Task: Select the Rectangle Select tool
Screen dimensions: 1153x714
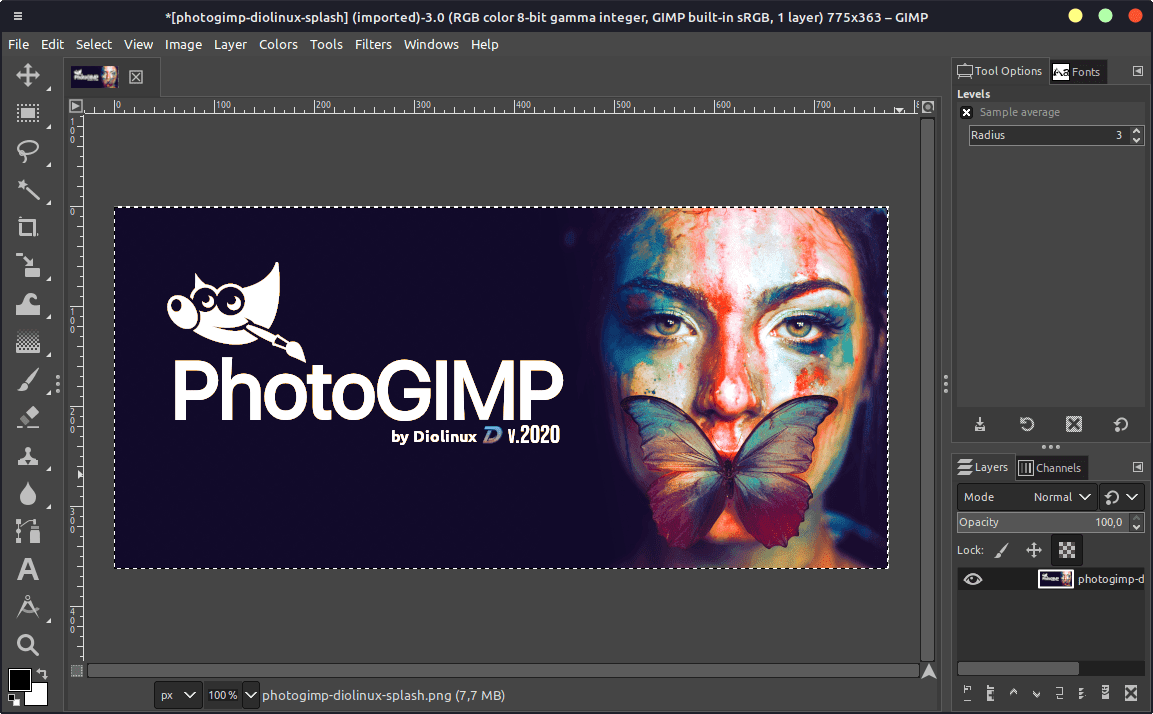Action: (28, 113)
